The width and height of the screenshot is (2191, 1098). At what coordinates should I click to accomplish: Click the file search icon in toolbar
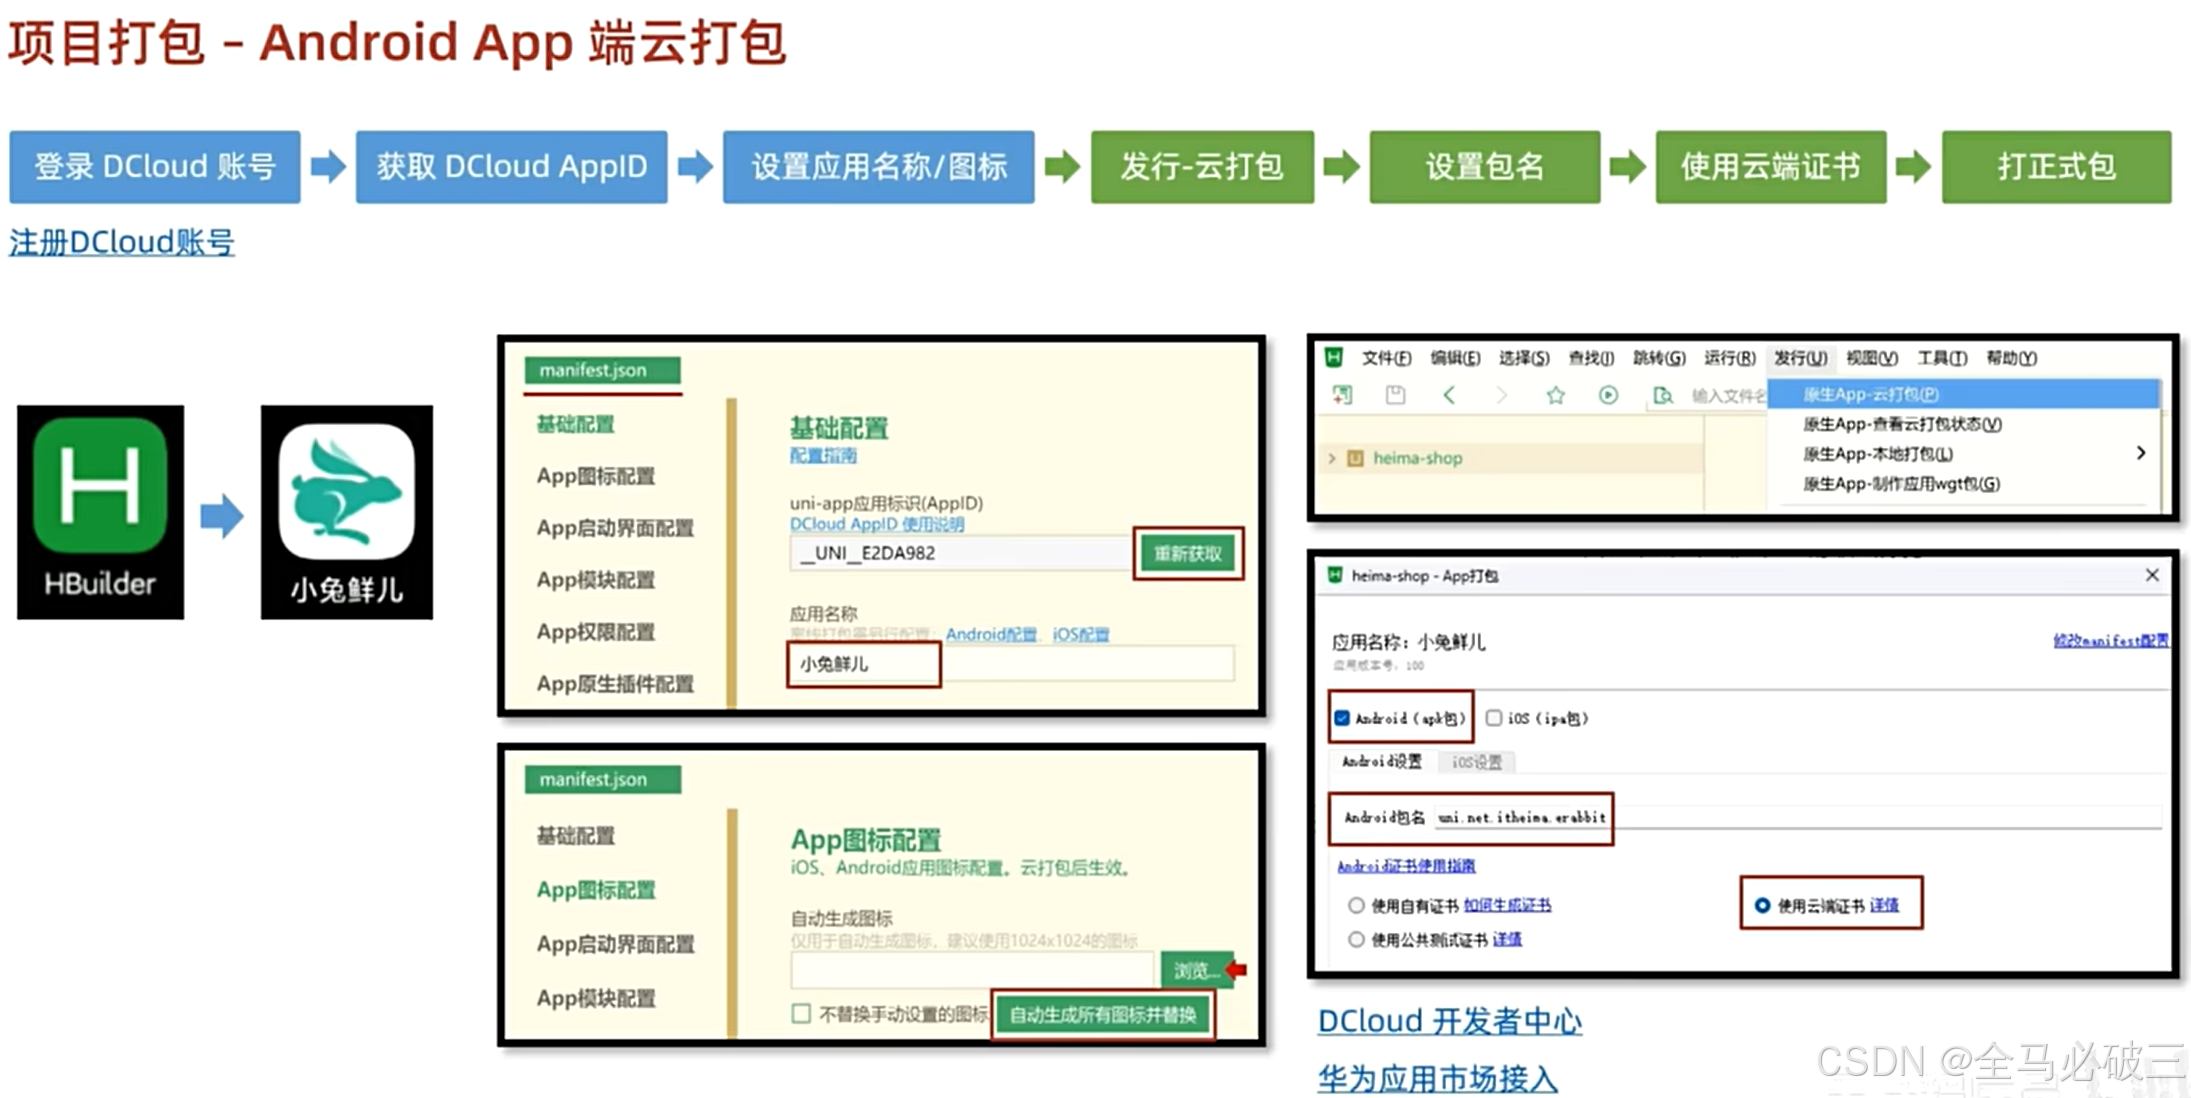1662,395
